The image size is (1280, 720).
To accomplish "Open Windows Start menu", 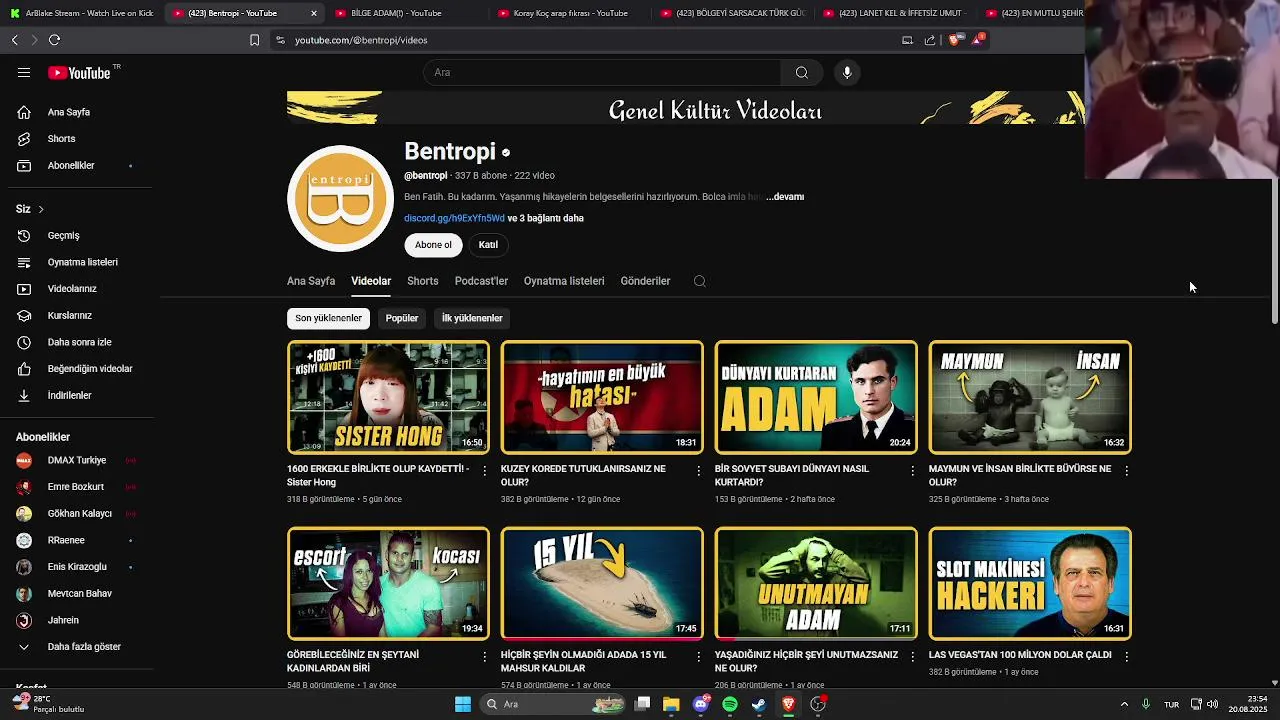I will point(463,704).
